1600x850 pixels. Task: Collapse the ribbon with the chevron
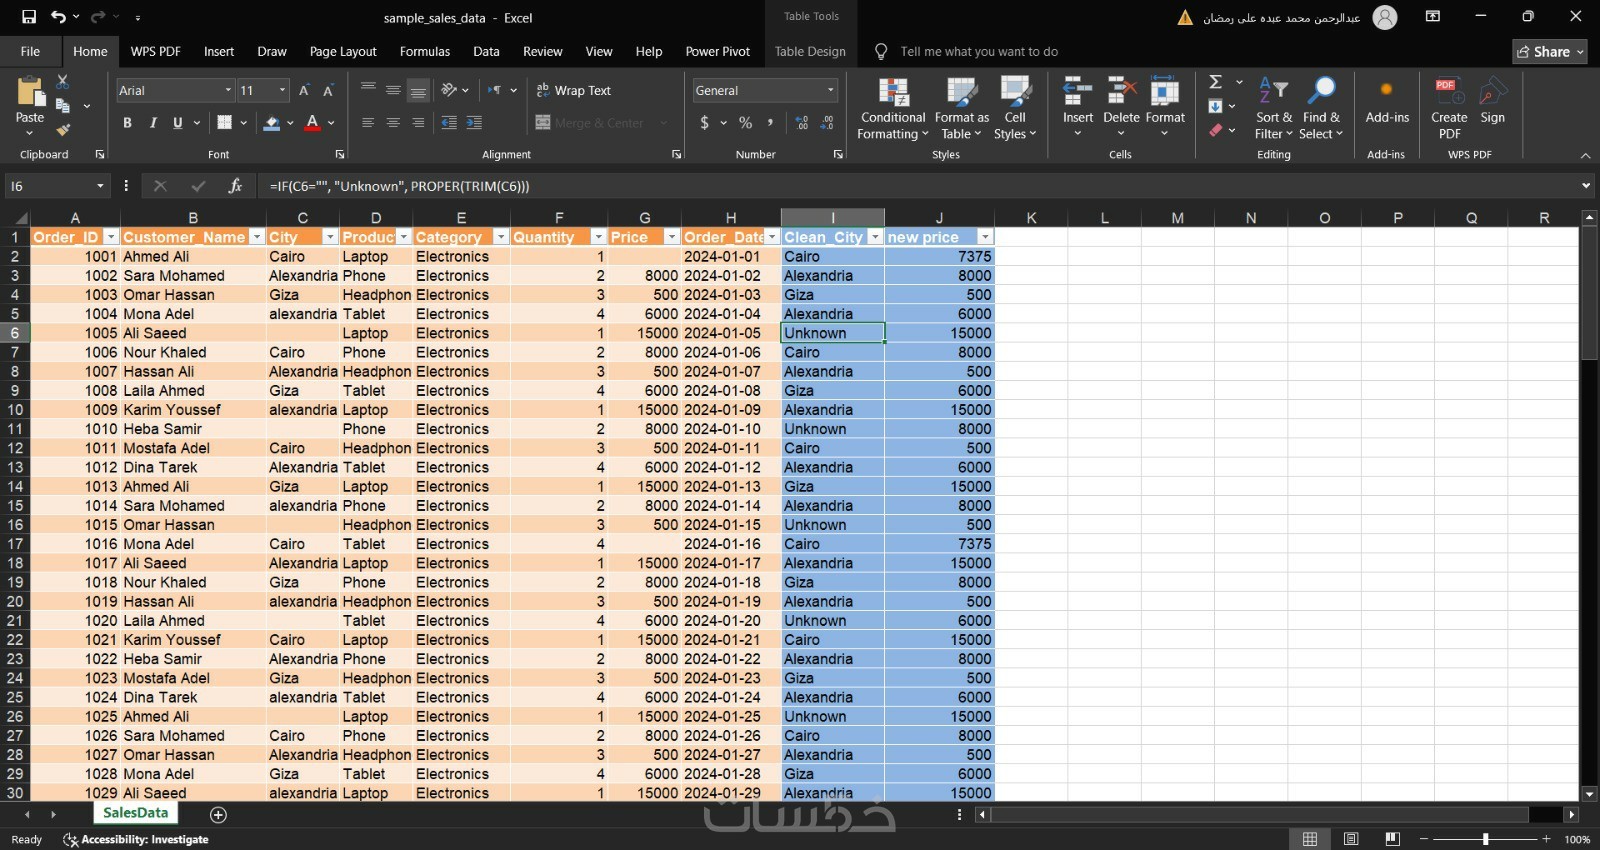coord(1585,155)
